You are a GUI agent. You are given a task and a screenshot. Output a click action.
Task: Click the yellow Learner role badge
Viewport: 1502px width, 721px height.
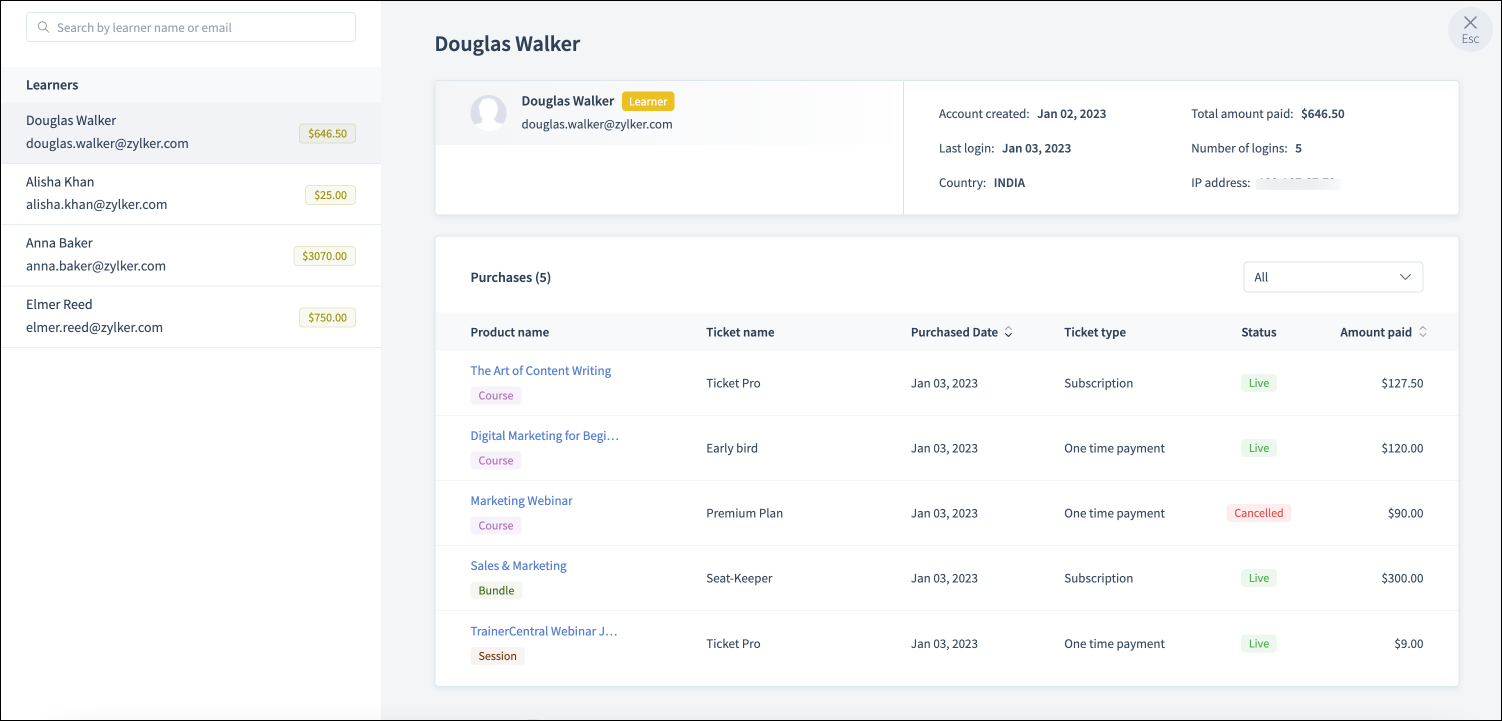click(648, 101)
